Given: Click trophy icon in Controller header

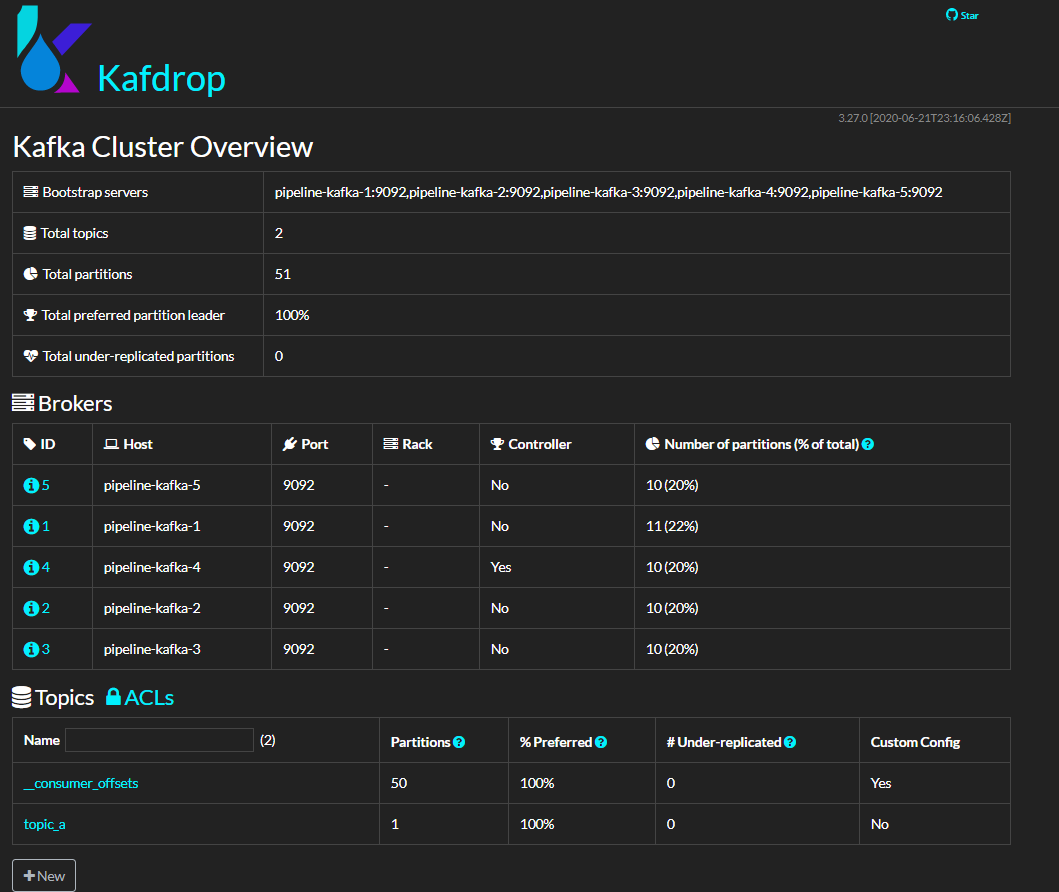Looking at the screenshot, I should click(x=497, y=444).
